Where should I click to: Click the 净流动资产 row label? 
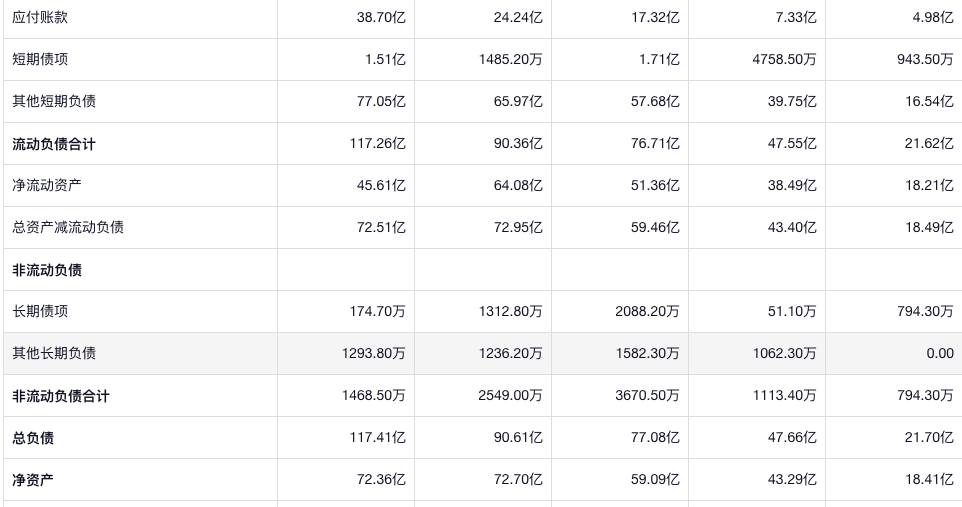(x=47, y=186)
